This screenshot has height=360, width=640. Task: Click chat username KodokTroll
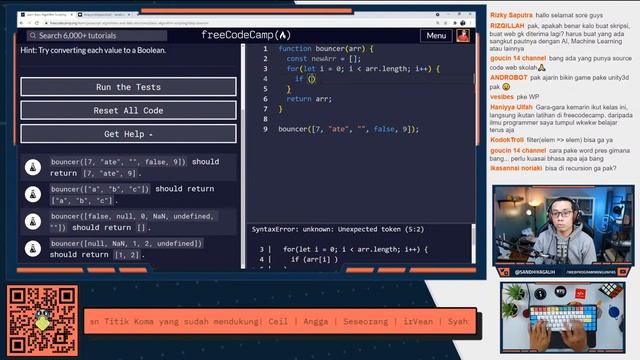[507, 140]
